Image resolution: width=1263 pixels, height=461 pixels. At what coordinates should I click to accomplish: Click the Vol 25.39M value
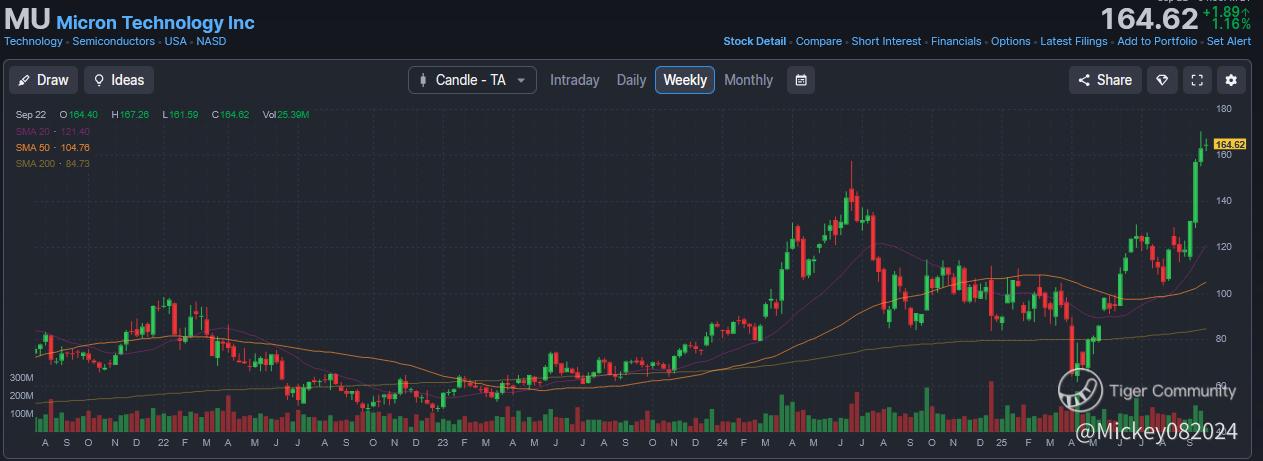tap(286, 115)
